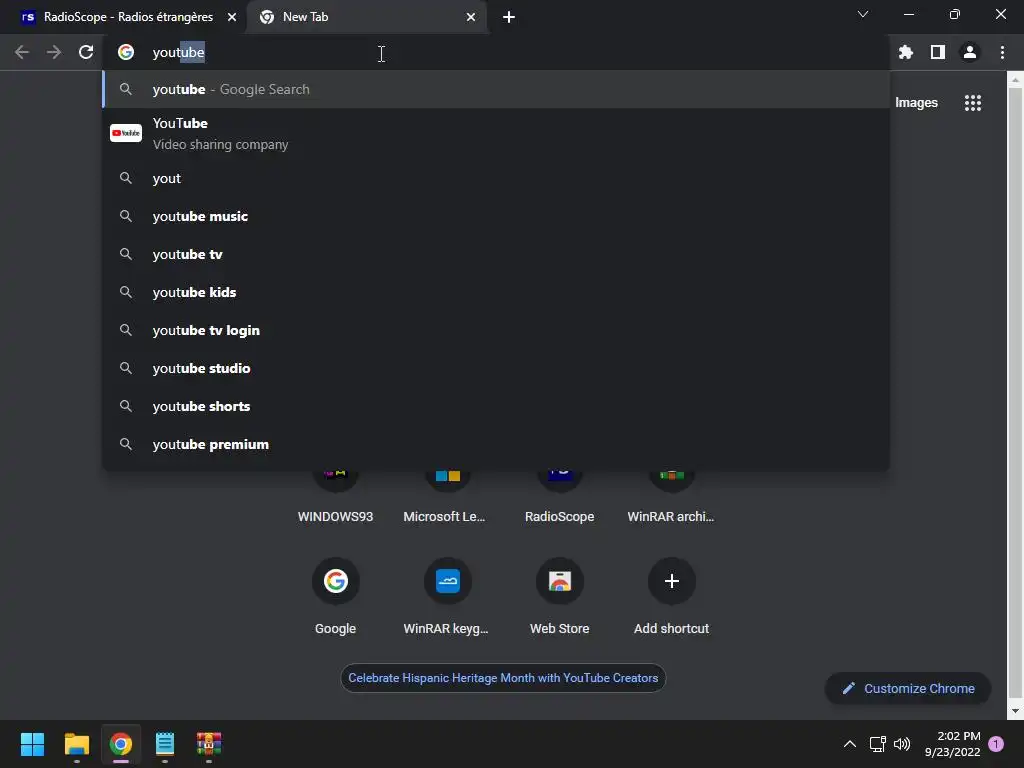Choose the YouTube Video sharing company suggestion
Image resolution: width=1024 pixels, height=768 pixels.
496,133
